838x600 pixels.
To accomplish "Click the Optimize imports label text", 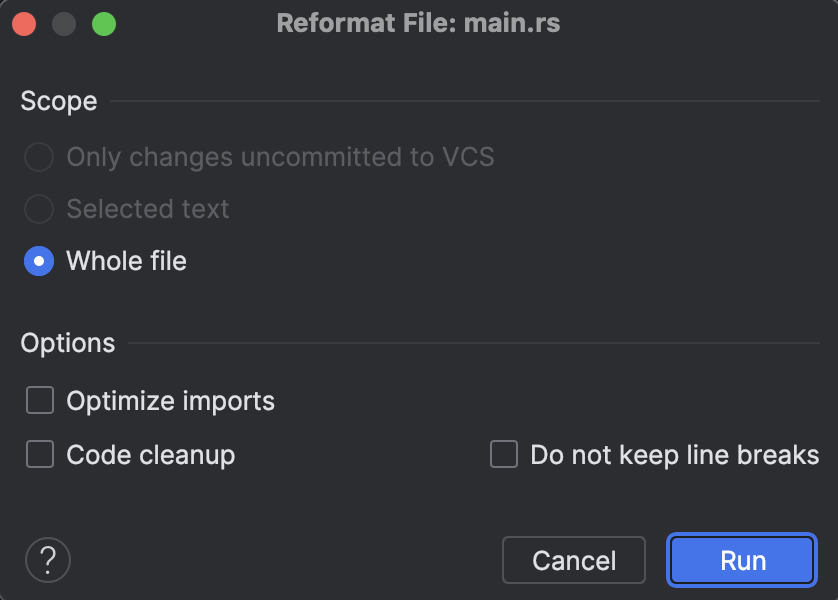I will pos(169,400).
